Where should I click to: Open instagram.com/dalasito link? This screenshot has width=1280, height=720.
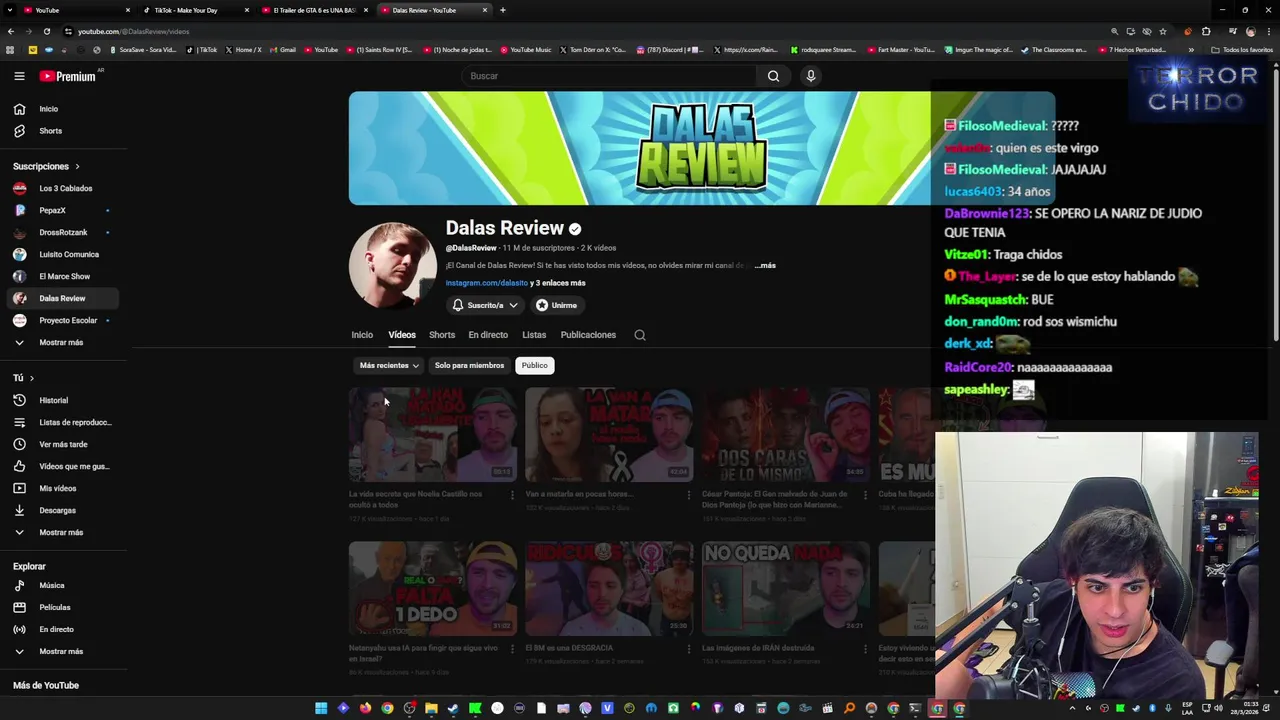coord(486,283)
